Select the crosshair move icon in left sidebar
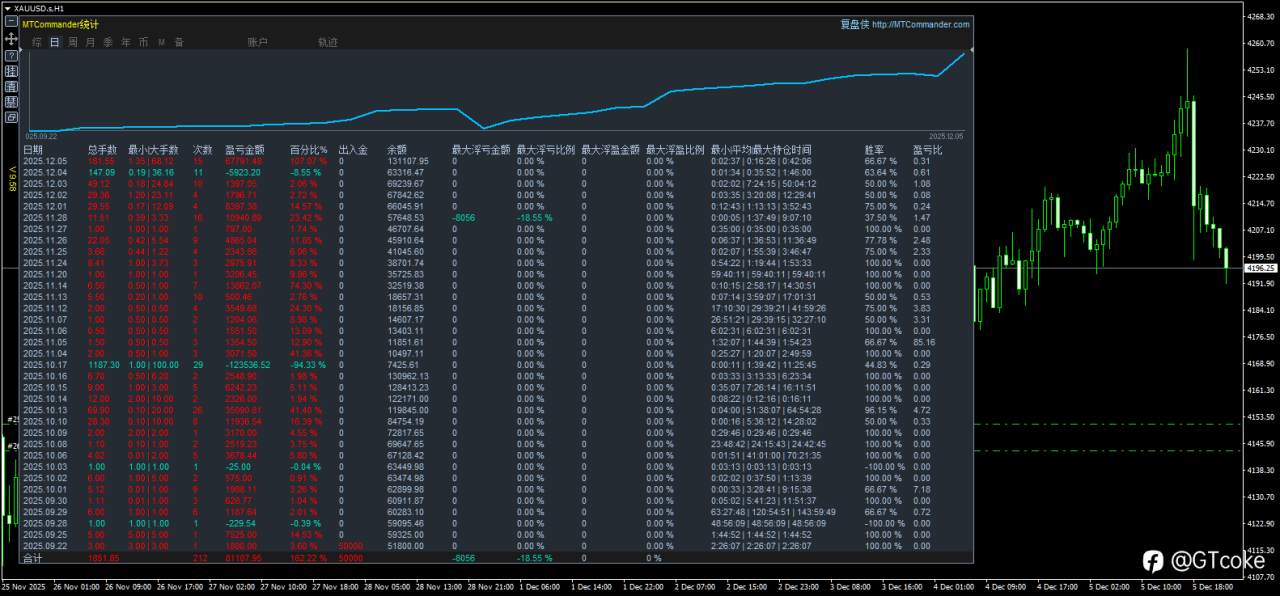Screen dimensions: 1280x596 11,39
